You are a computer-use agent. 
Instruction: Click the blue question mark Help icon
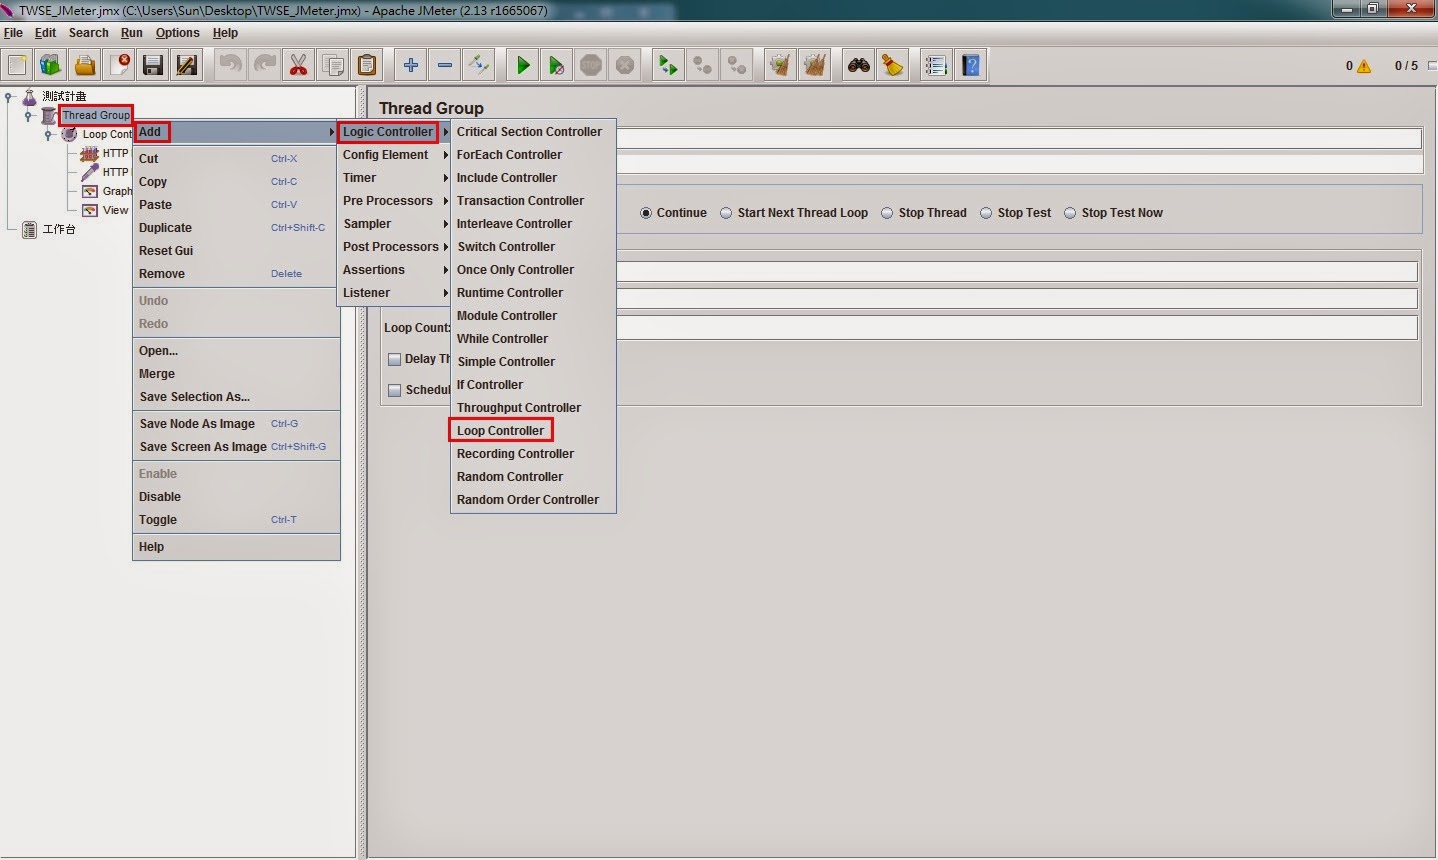click(x=971, y=66)
